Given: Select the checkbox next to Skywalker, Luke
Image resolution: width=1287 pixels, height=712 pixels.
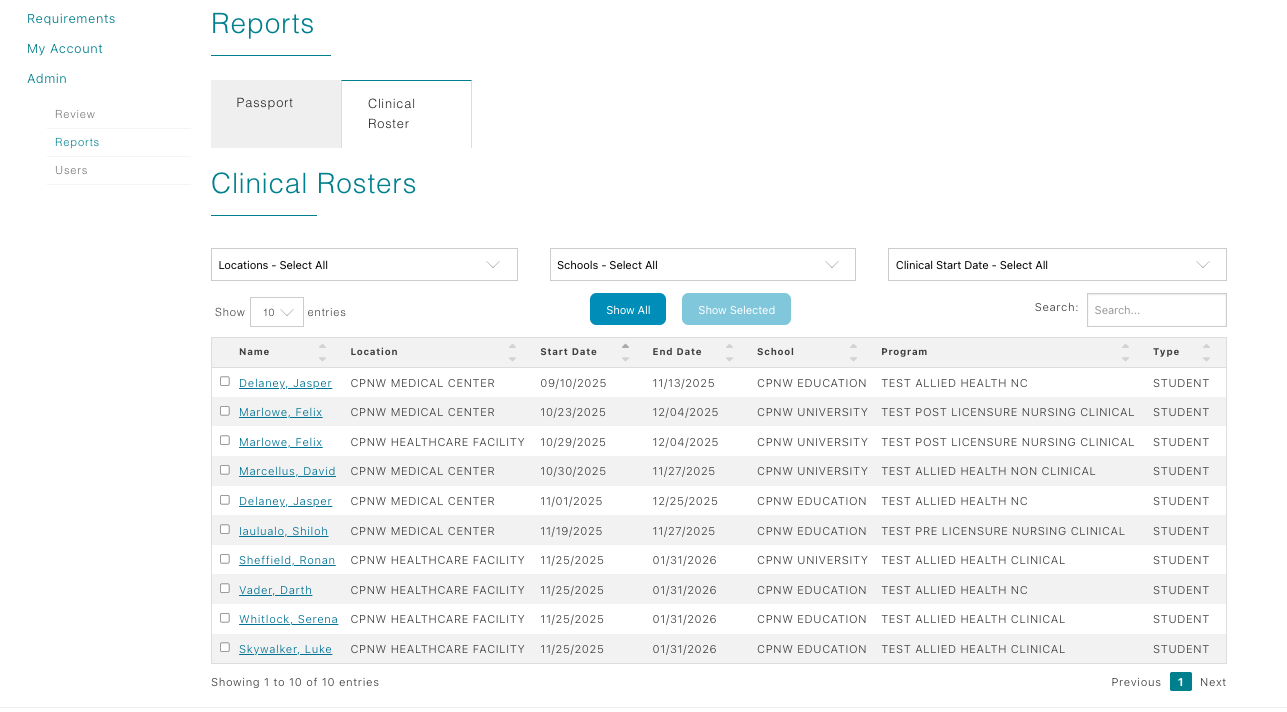Looking at the screenshot, I should tap(224, 647).
